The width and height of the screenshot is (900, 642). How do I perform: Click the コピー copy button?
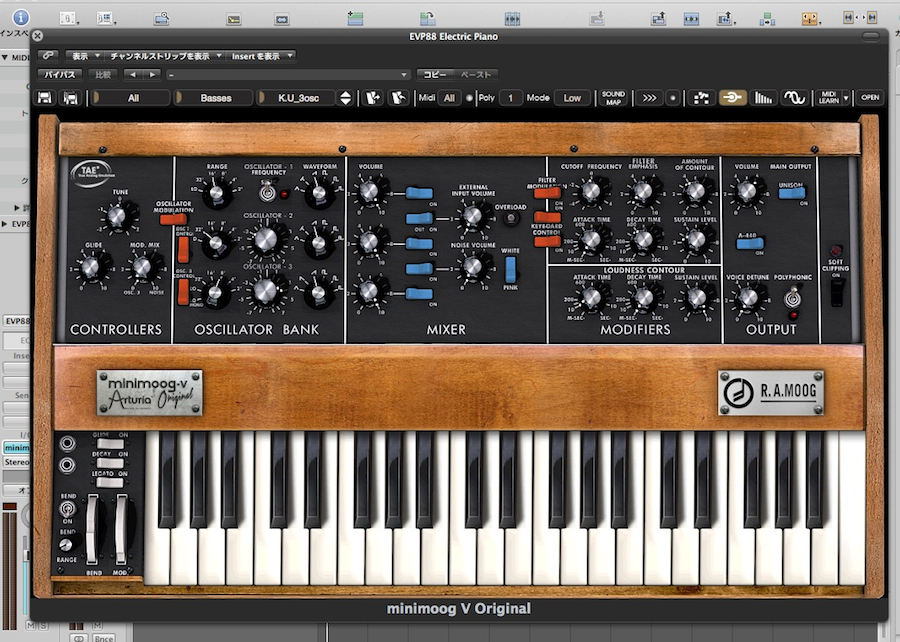pyautogui.click(x=435, y=75)
